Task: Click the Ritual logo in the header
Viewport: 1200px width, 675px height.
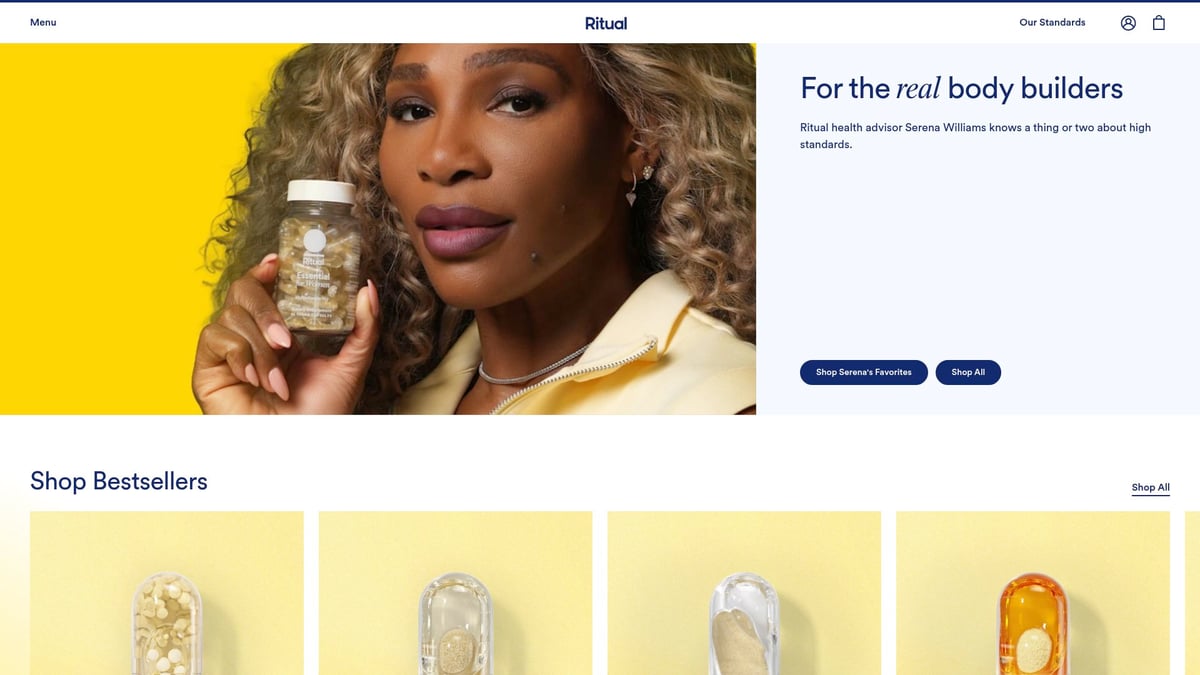Action: point(606,23)
